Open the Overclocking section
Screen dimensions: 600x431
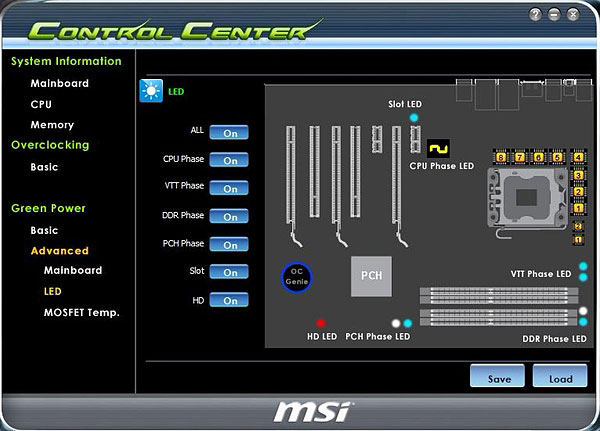pos(50,145)
